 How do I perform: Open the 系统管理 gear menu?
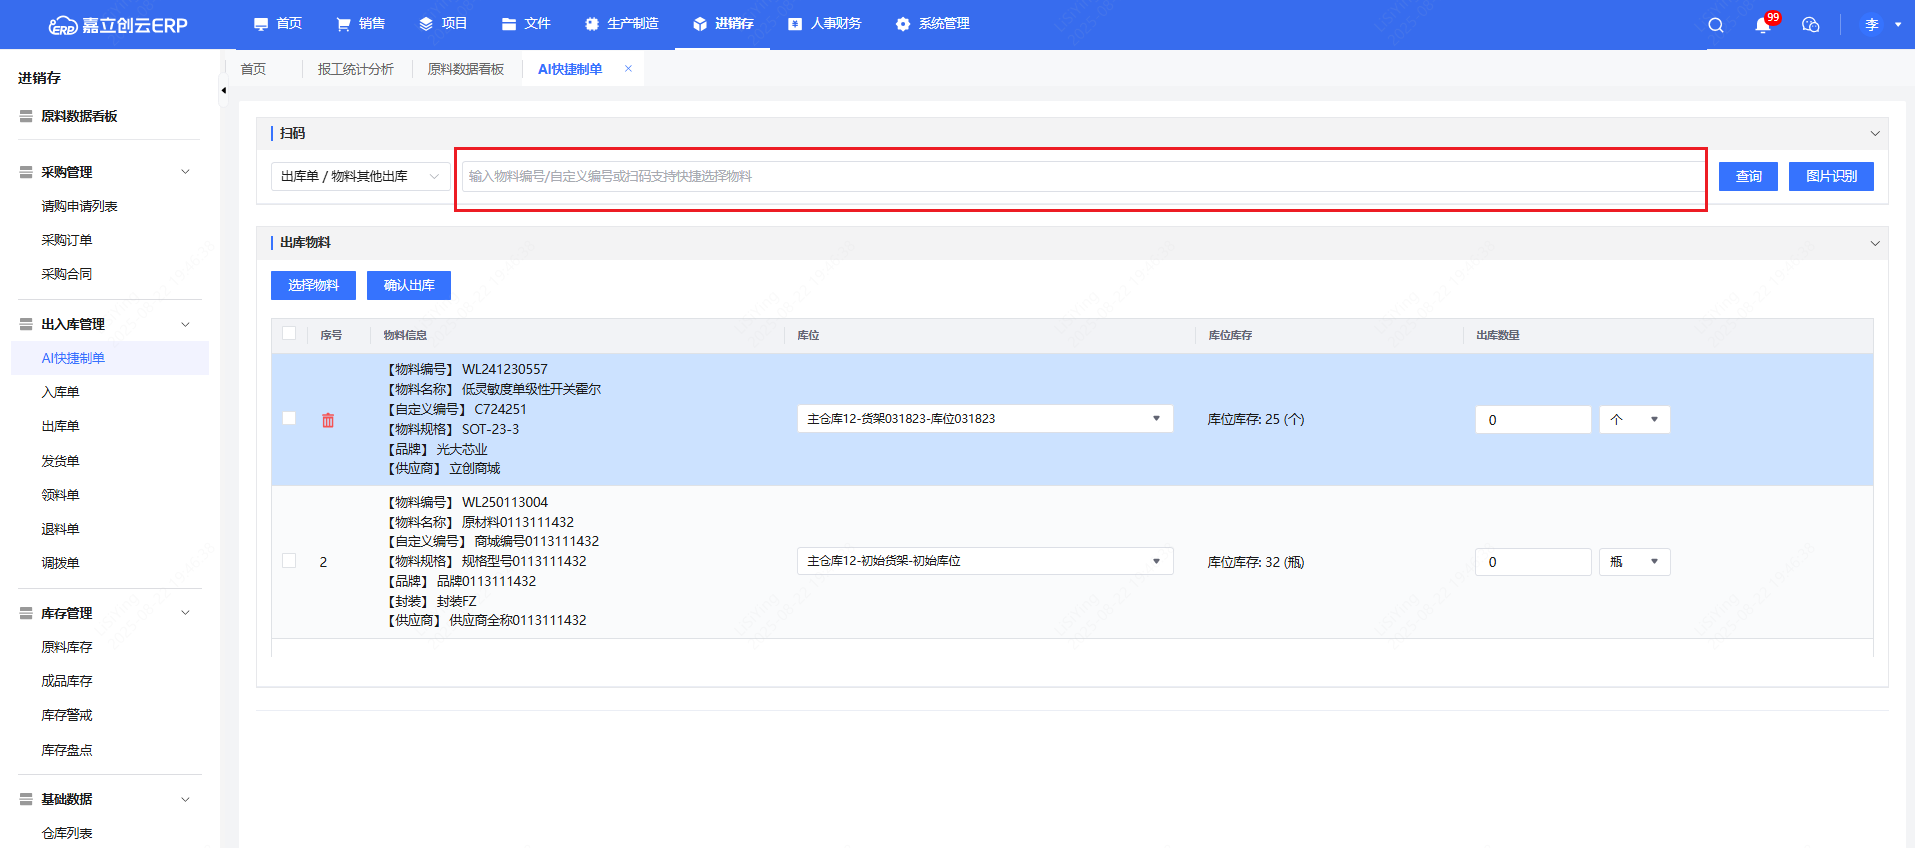click(x=932, y=24)
